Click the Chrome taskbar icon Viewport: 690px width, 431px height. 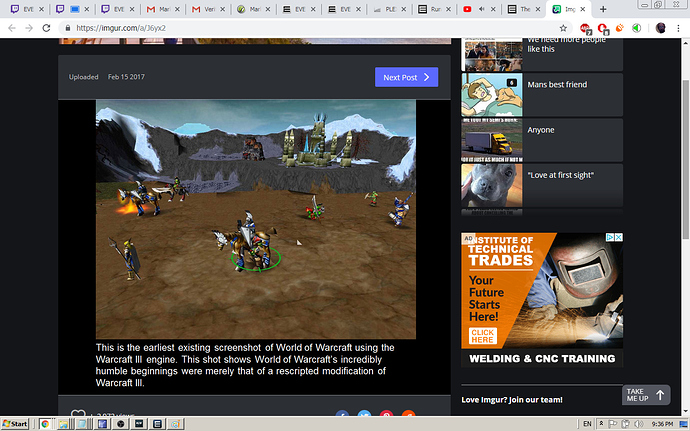45,424
